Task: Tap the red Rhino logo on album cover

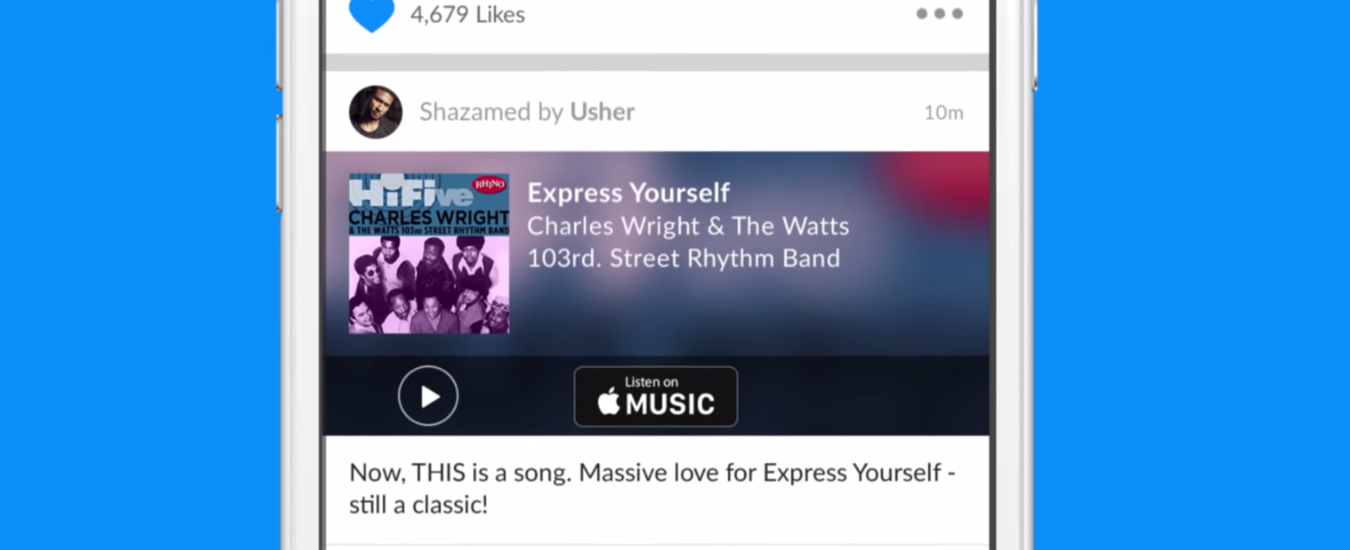Action: (x=489, y=183)
